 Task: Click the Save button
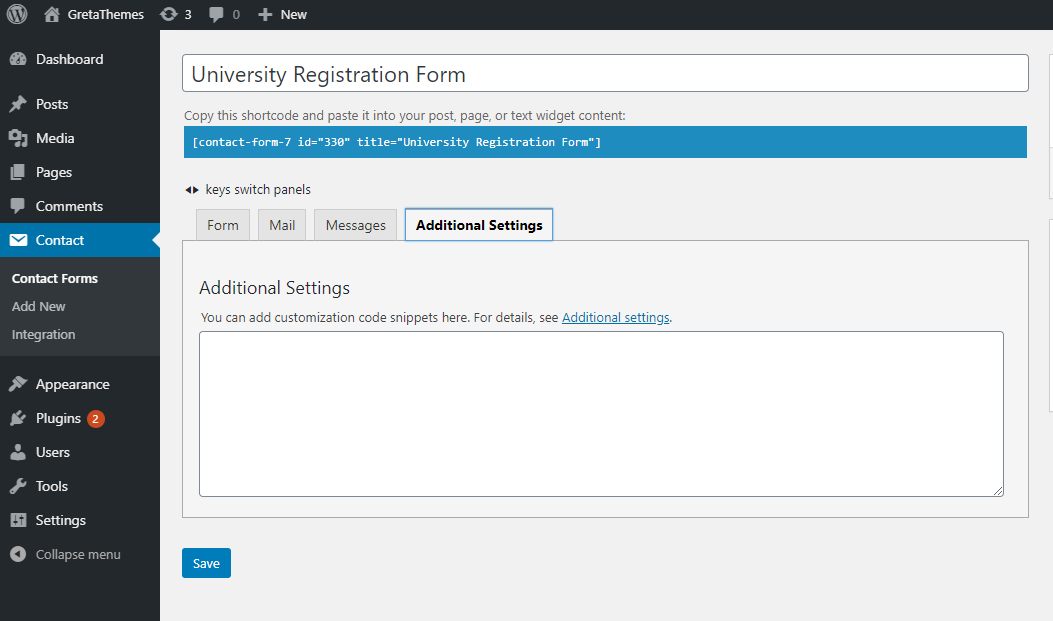point(206,562)
